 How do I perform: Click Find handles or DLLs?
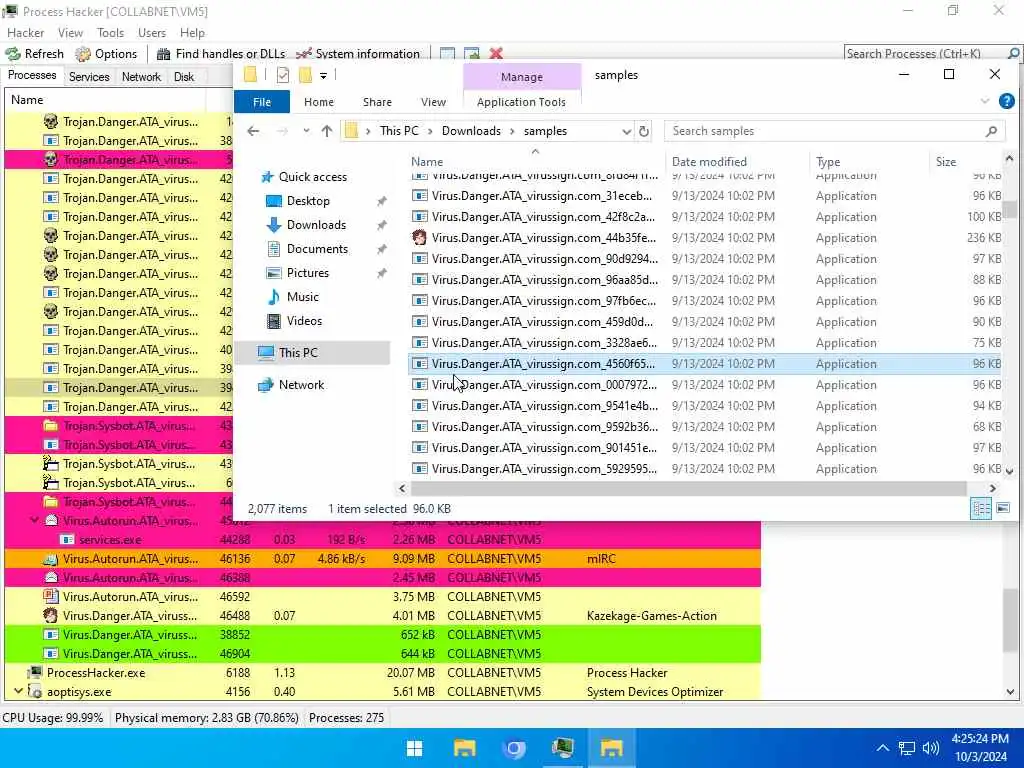(x=221, y=54)
